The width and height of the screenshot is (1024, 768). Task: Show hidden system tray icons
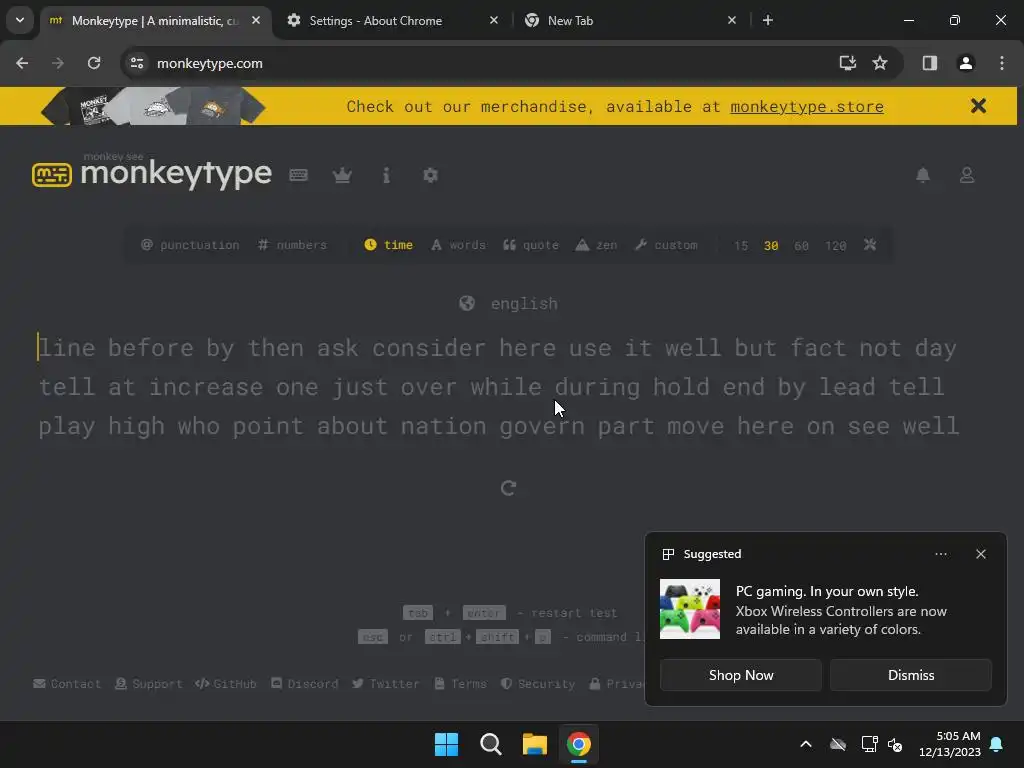tap(806, 744)
